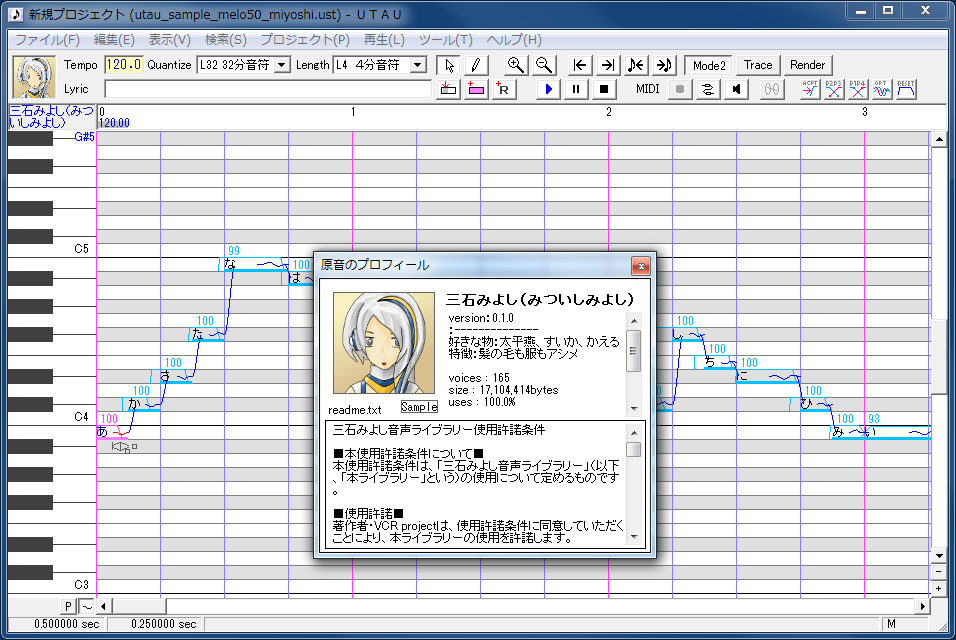The width and height of the screenshot is (956, 640).
Task: Click the horizontal scroll right arrow
Action: coord(922,606)
